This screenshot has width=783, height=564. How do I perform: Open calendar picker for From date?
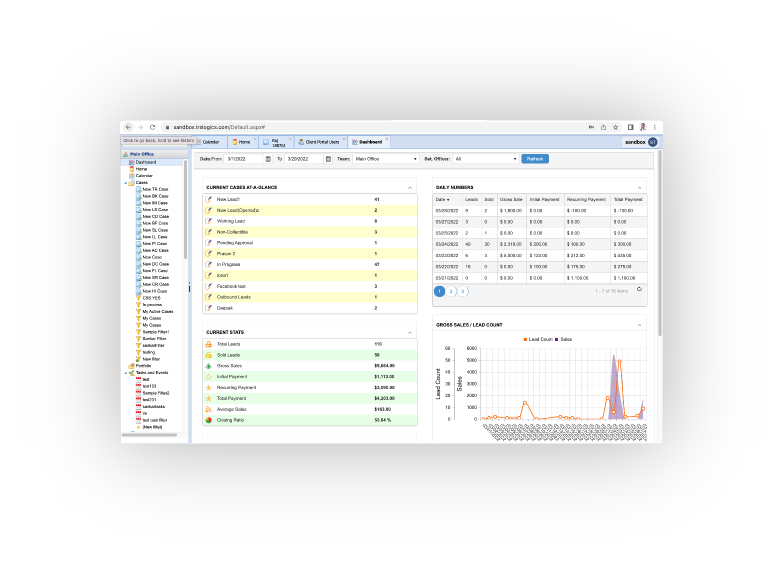pos(268,159)
